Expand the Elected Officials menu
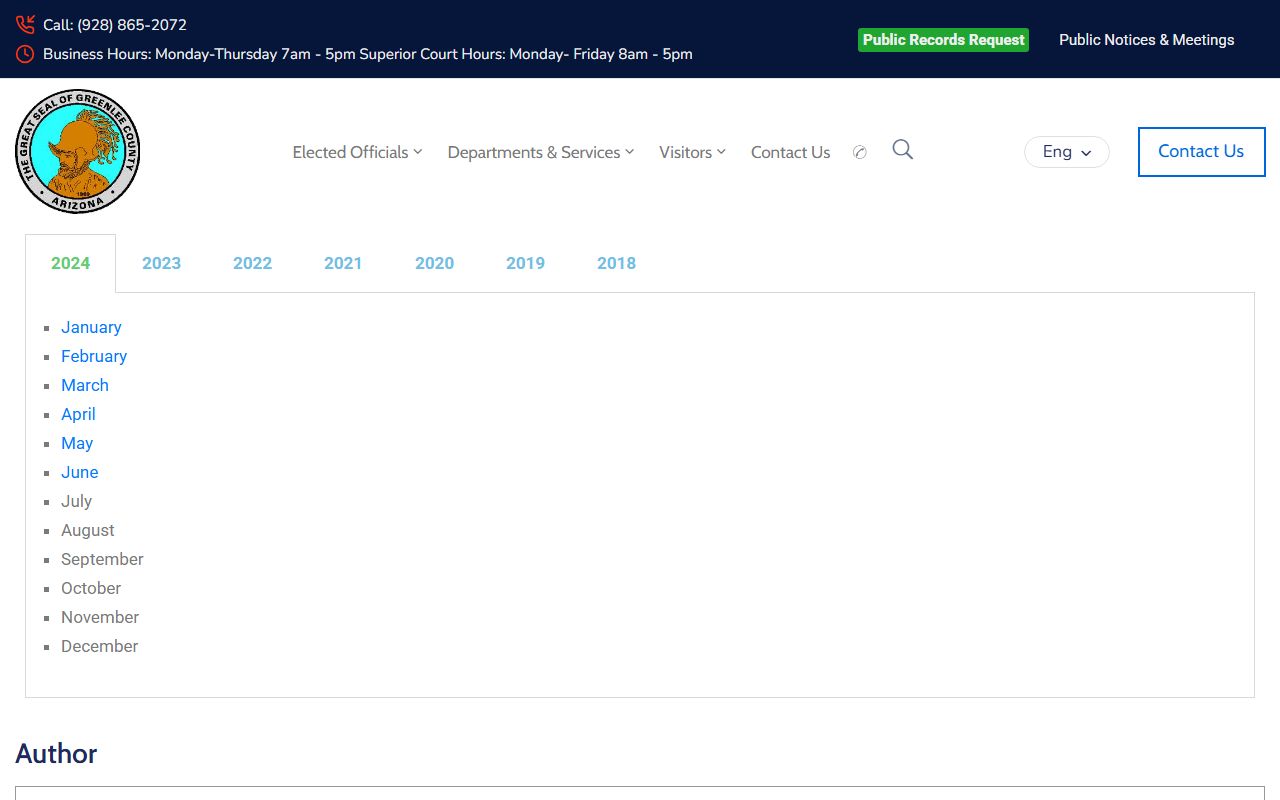The height and width of the screenshot is (800, 1280). click(x=357, y=152)
